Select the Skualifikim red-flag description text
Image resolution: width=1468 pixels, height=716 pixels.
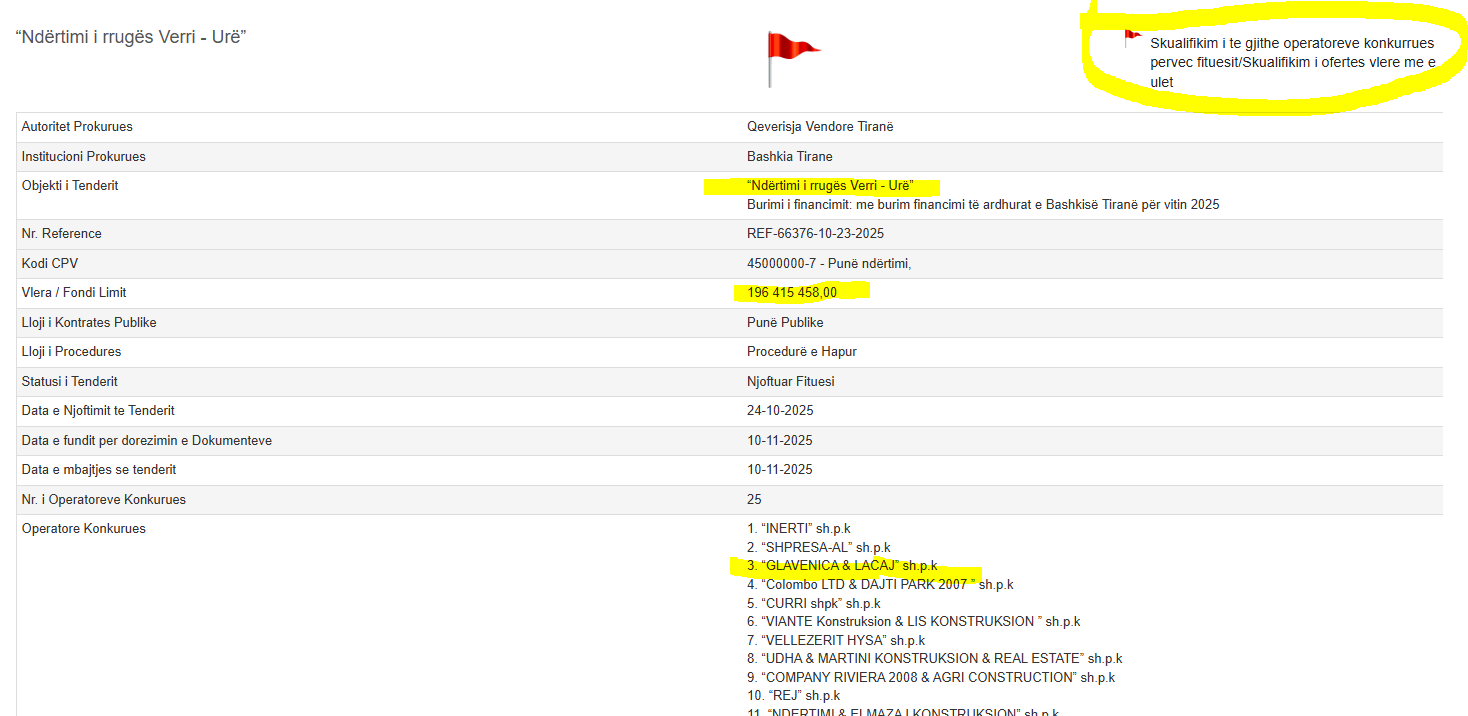pyautogui.click(x=1291, y=62)
